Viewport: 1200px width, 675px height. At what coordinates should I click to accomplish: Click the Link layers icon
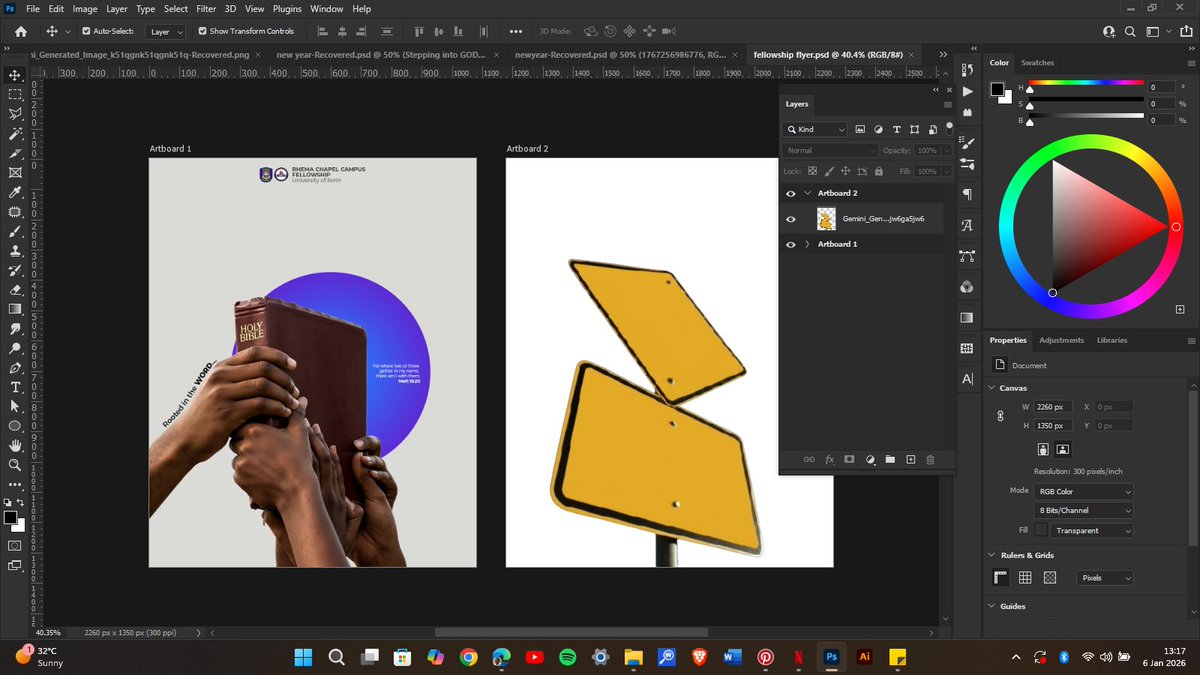click(808, 459)
